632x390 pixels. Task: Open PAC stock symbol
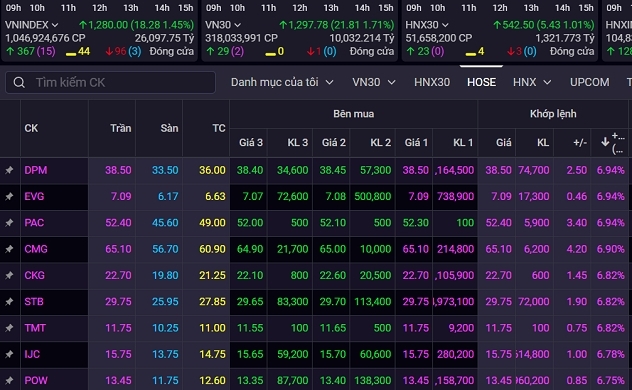coord(34,223)
